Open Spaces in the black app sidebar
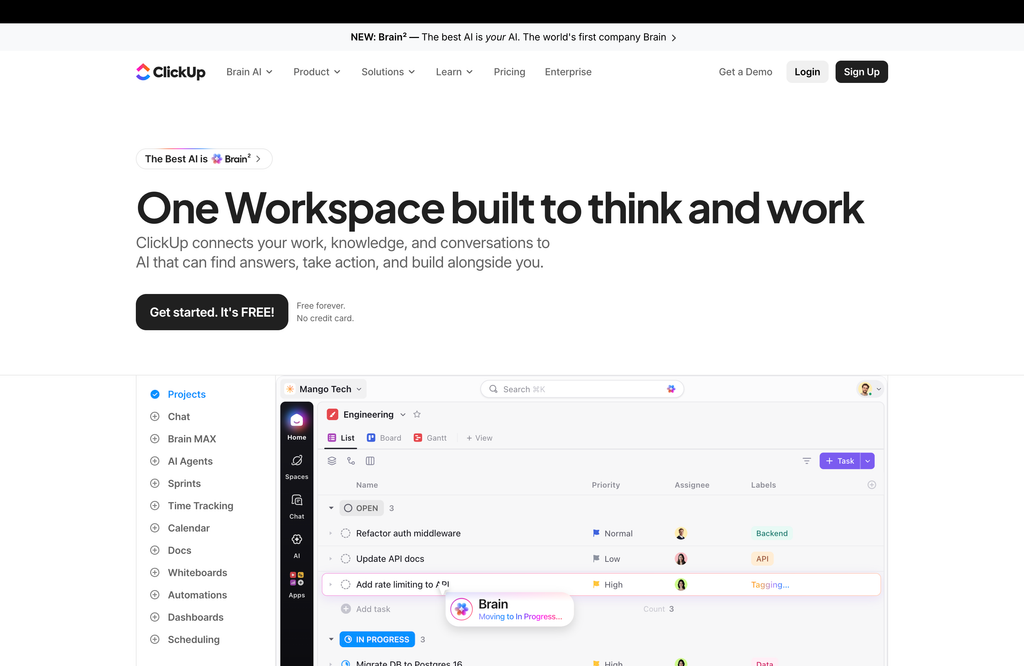The height and width of the screenshot is (666, 1024). (x=296, y=466)
